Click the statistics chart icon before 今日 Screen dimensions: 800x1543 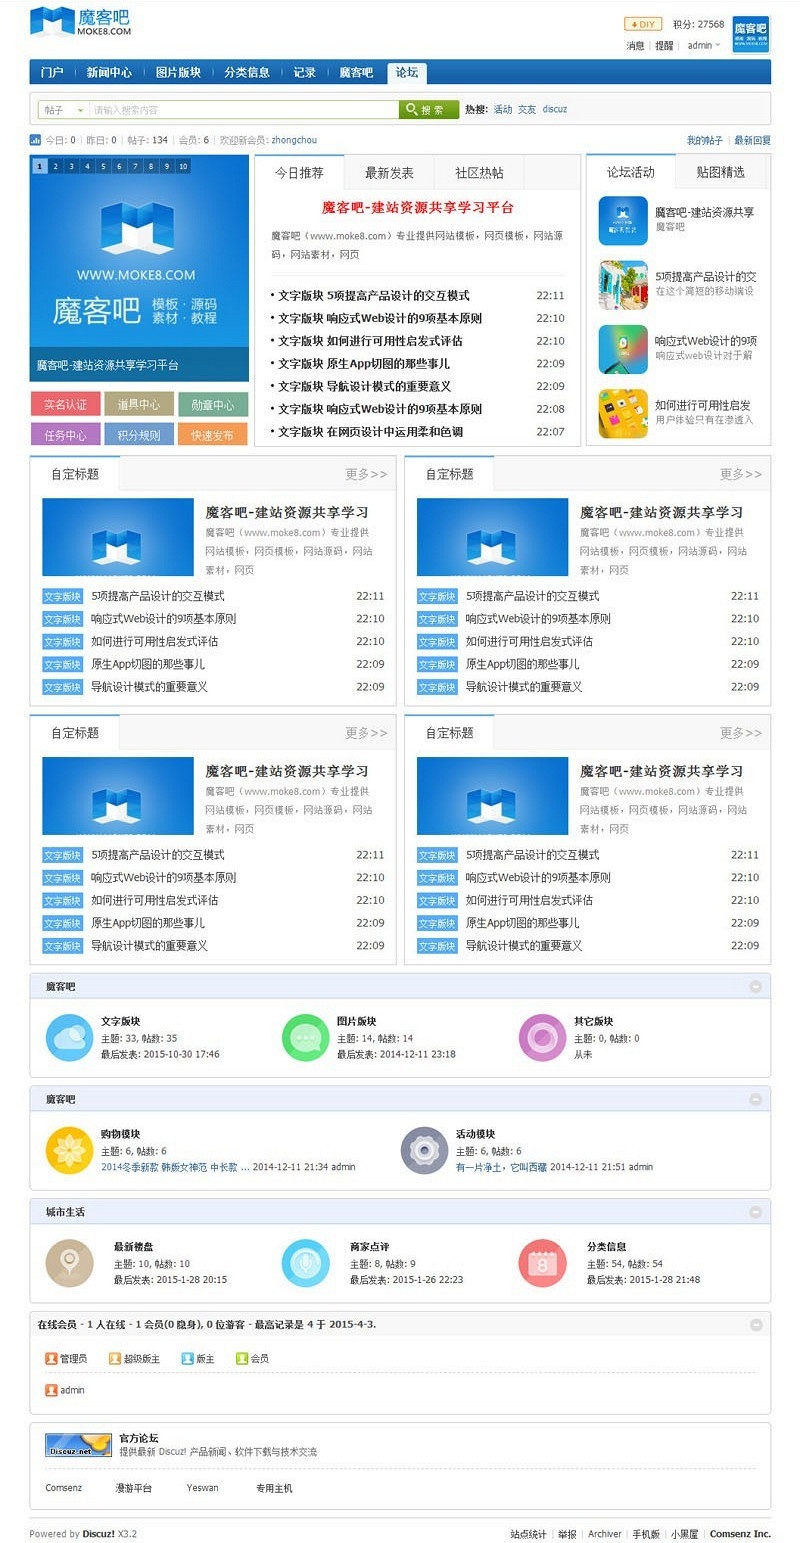pos(35,140)
